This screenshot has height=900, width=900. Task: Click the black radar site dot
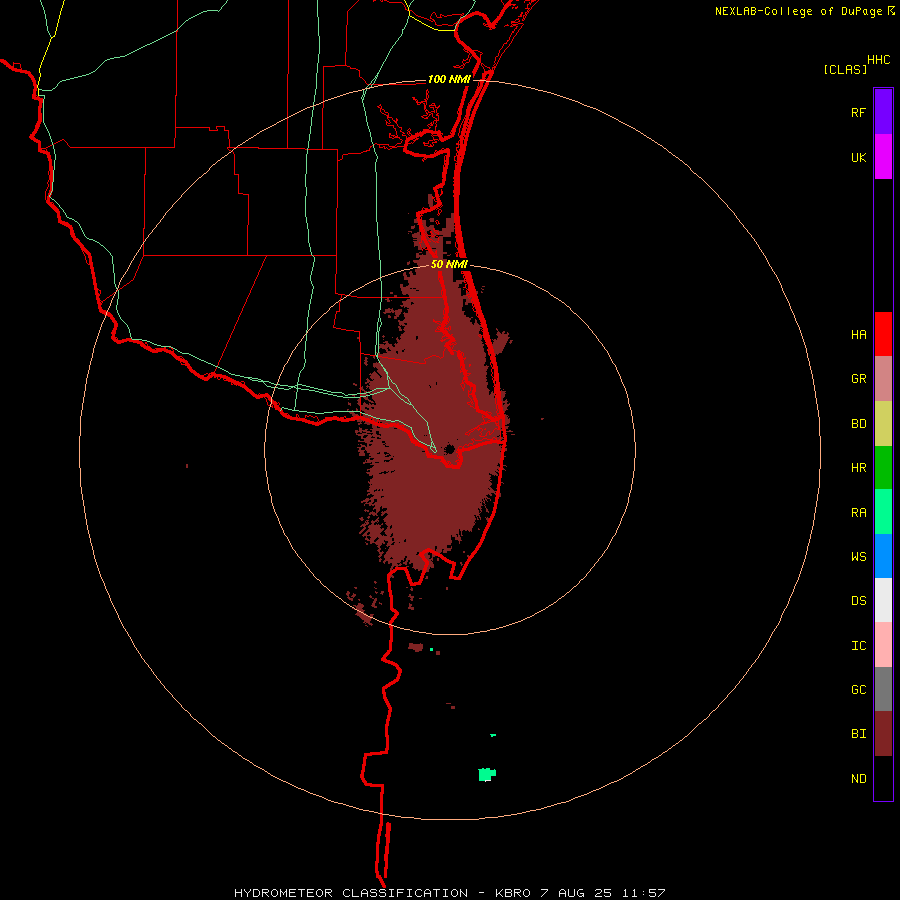click(449, 449)
